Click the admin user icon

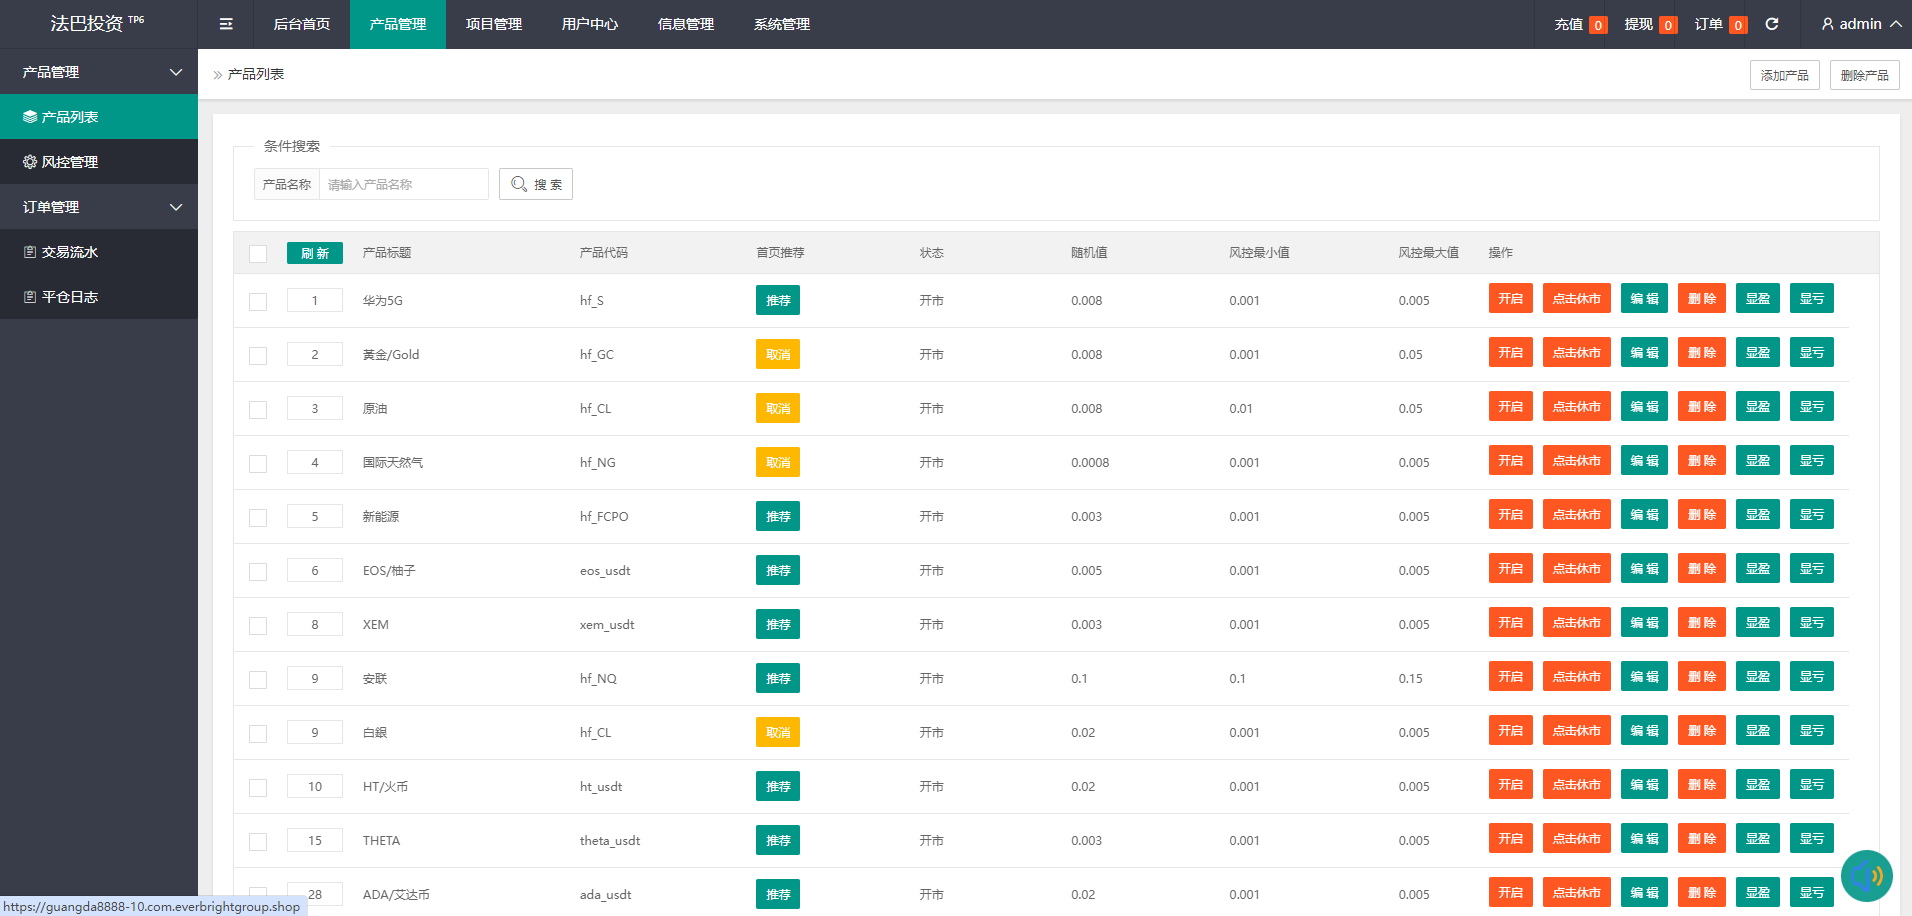pos(1828,24)
